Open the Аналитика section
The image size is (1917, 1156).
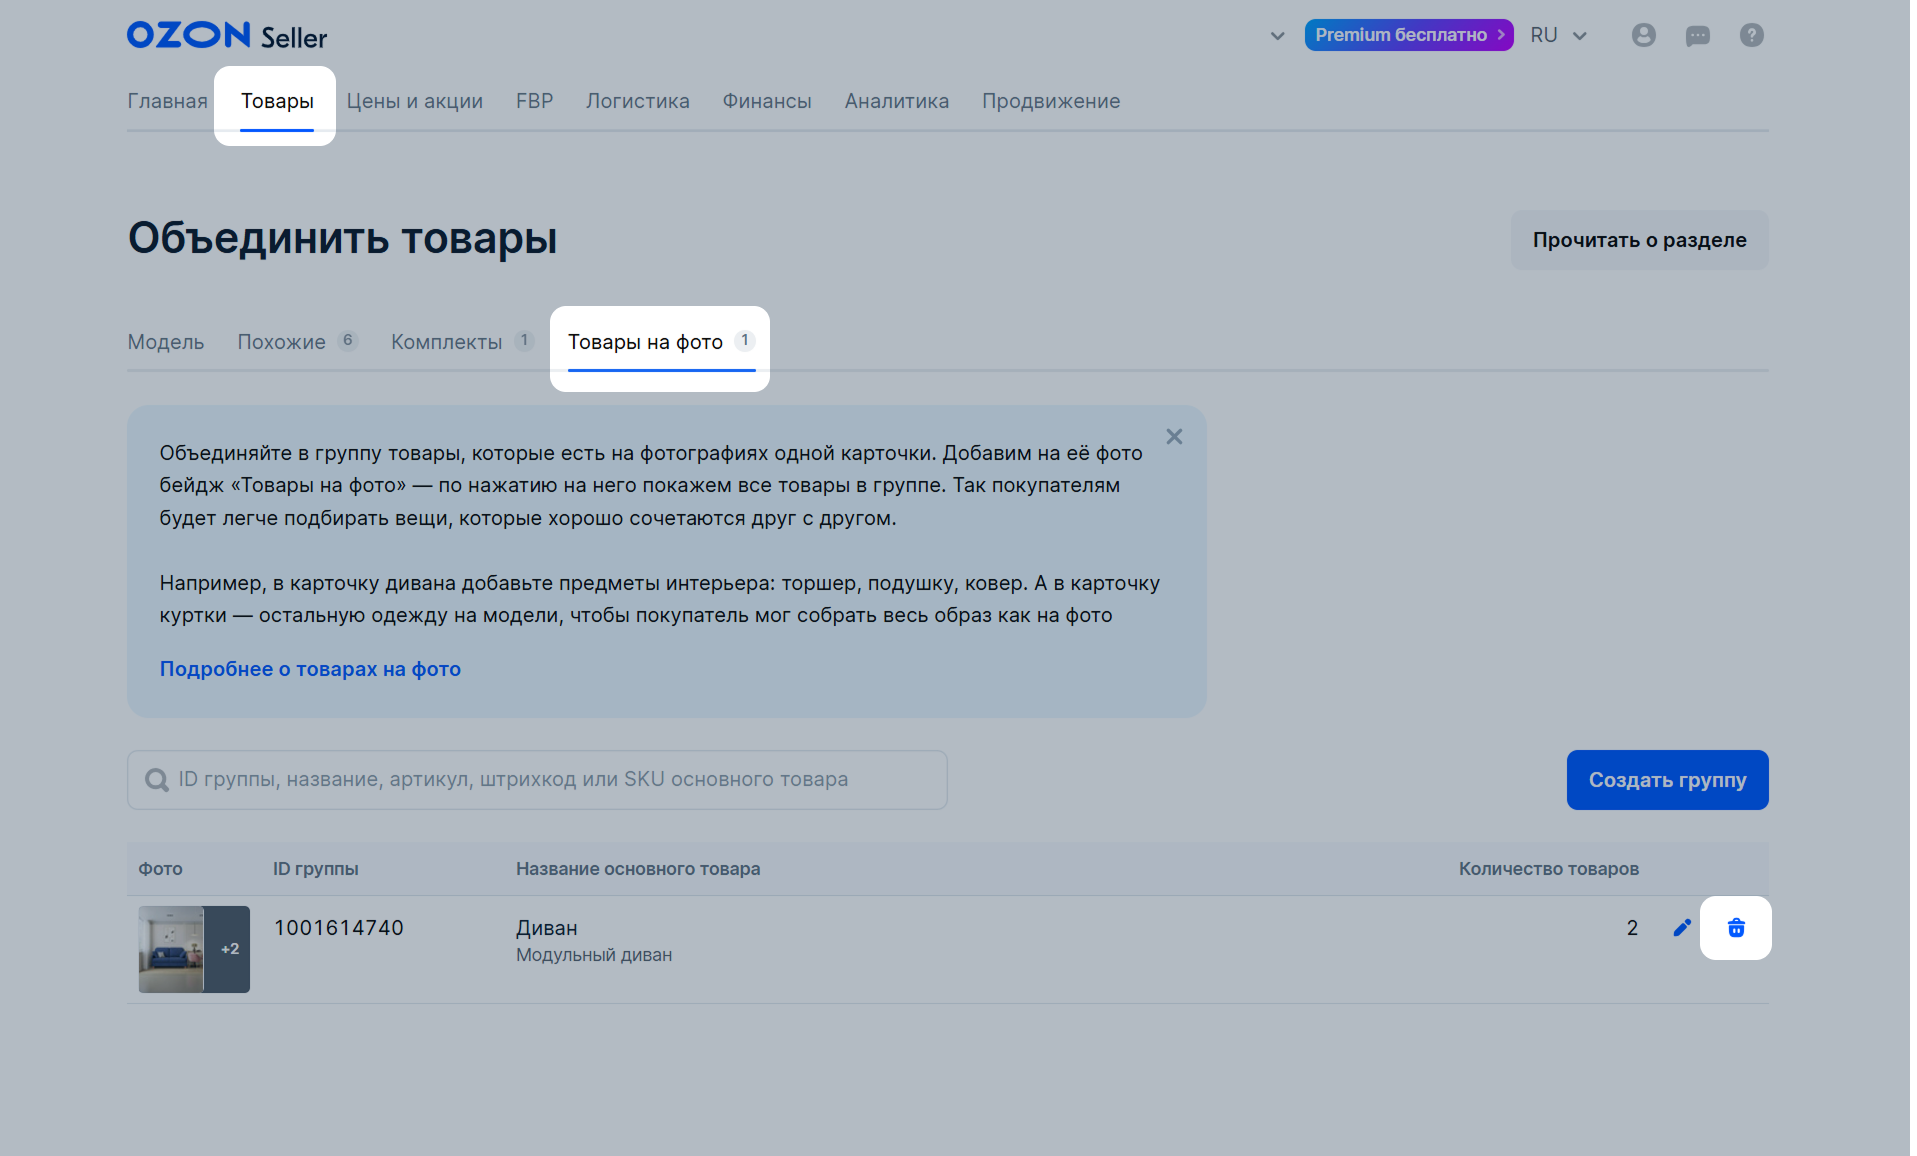coord(897,101)
